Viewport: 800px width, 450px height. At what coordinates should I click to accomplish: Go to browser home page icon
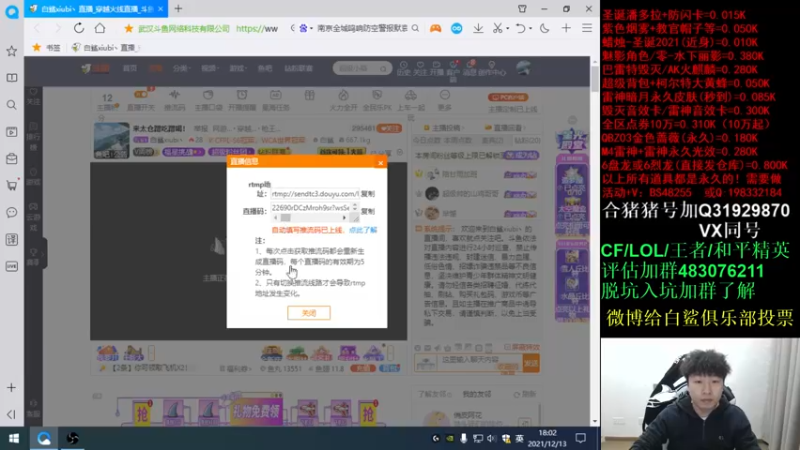(100, 28)
